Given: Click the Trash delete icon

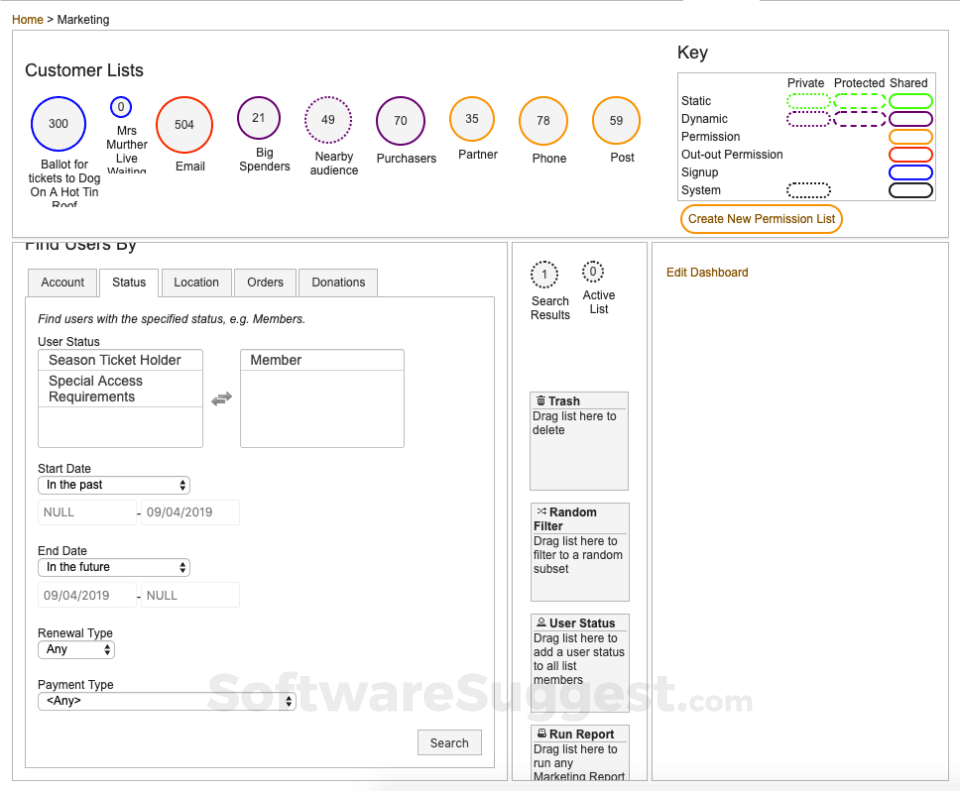Looking at the screenshot, I should coord(542,400).
